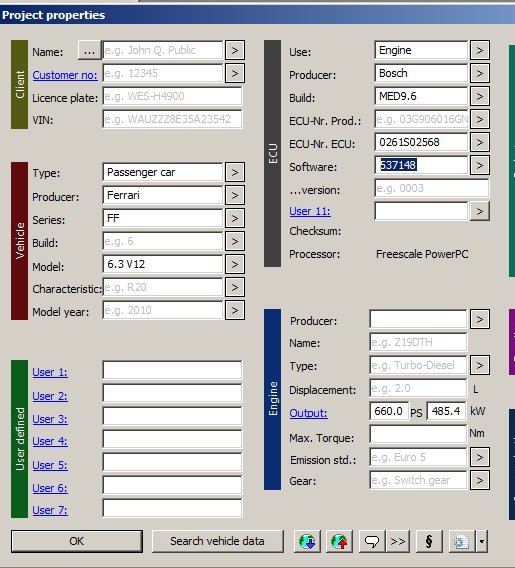Focus the Licence plate input field
The width and height of the screenshot is (515, 568).
click(x=172, y=96)
